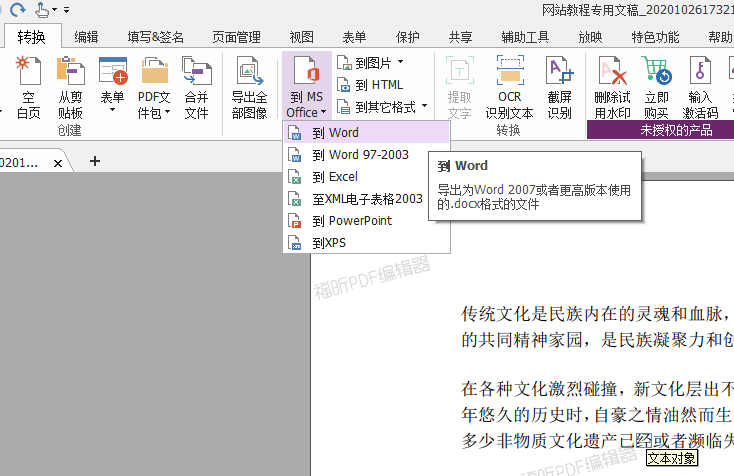Choose 到 Word from menu
The image size is (734, 476).
pos(367,132)
